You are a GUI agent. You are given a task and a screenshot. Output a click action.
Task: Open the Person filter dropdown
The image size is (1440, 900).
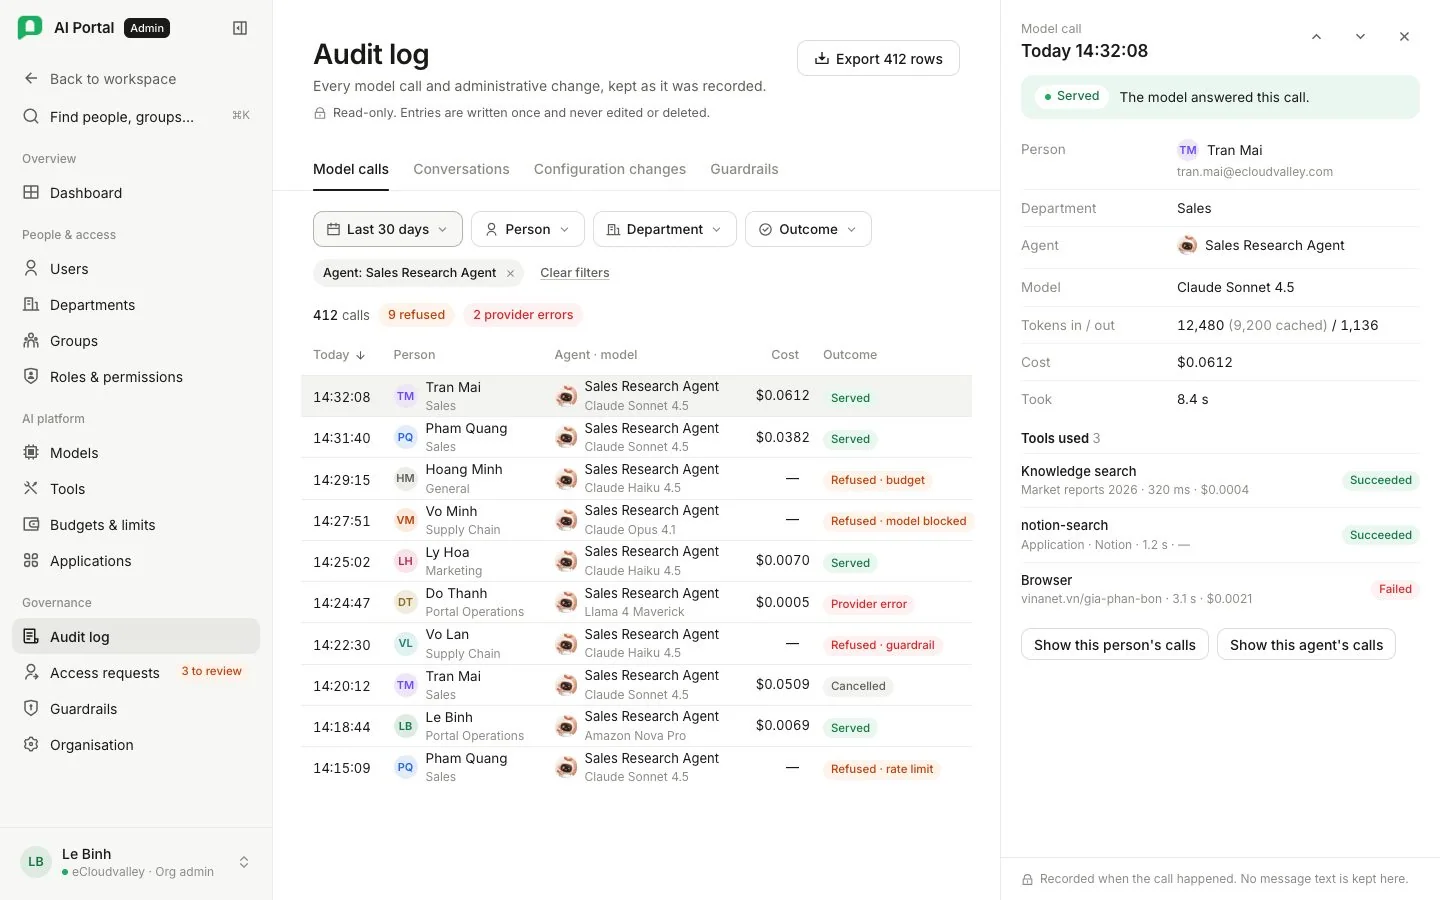pyautogui.click(x=528, y=229)
